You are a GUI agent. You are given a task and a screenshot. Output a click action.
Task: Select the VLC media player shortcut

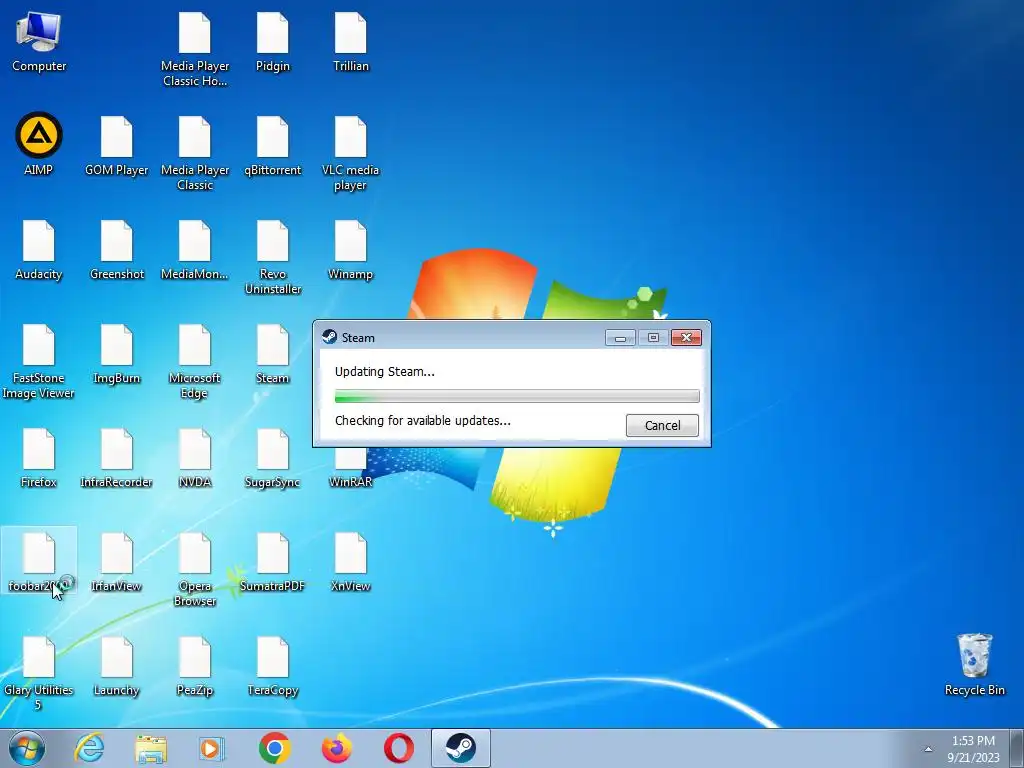coord(351,154)
